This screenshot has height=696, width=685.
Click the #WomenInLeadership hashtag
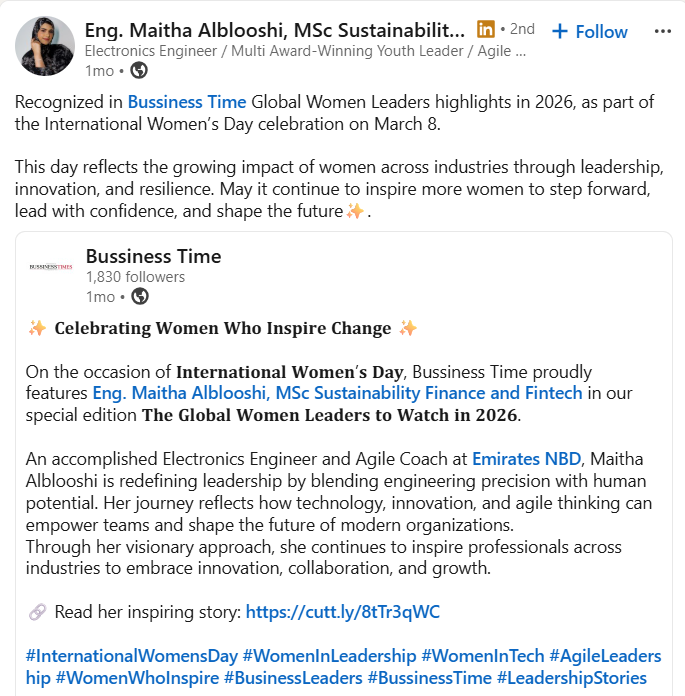click(329, 656)
